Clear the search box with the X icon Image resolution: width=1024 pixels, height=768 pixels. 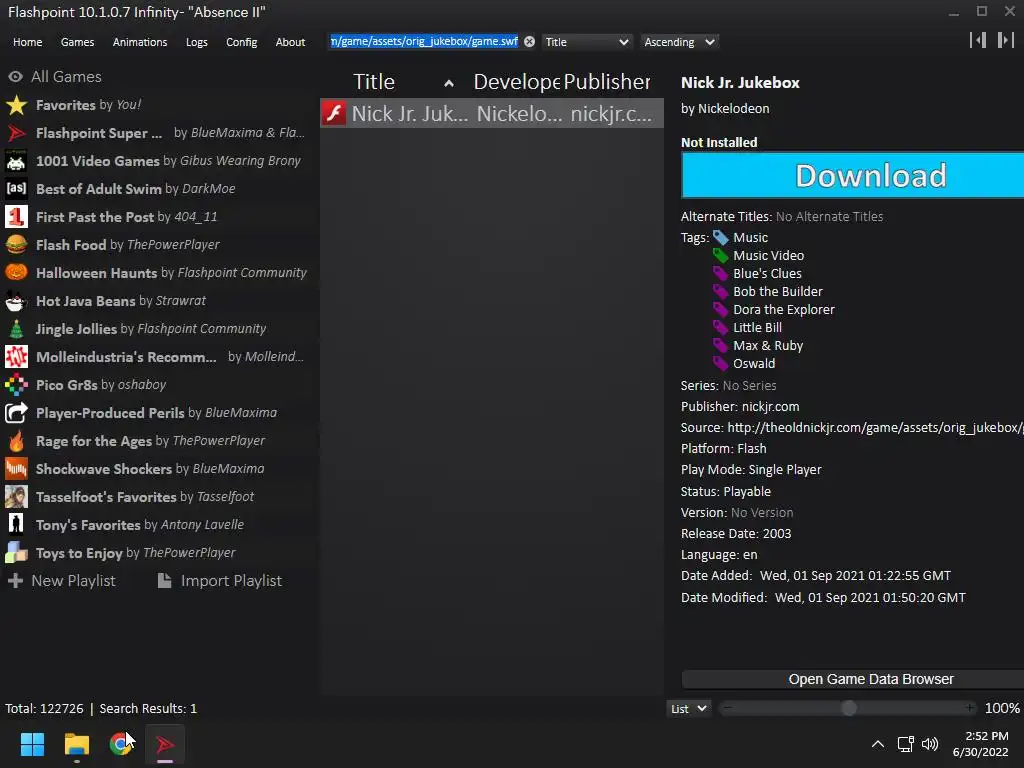pos(529,42)
